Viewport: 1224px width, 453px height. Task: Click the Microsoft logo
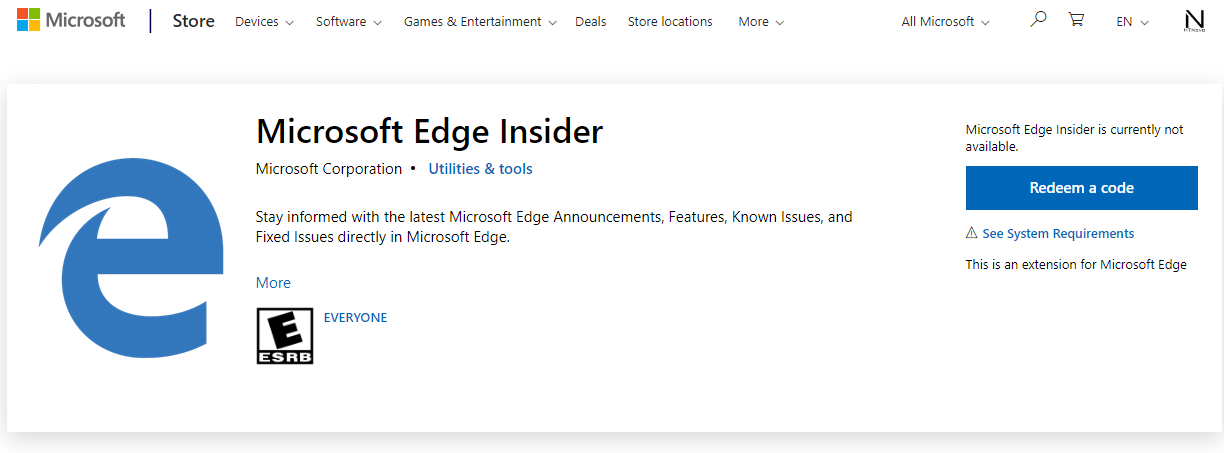[x=71, y=20]
